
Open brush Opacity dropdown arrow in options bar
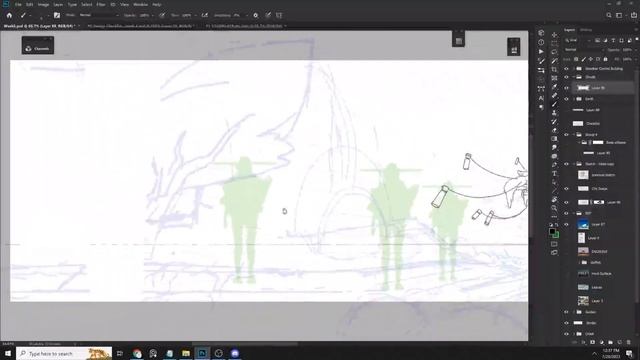(x=152, y=16)
